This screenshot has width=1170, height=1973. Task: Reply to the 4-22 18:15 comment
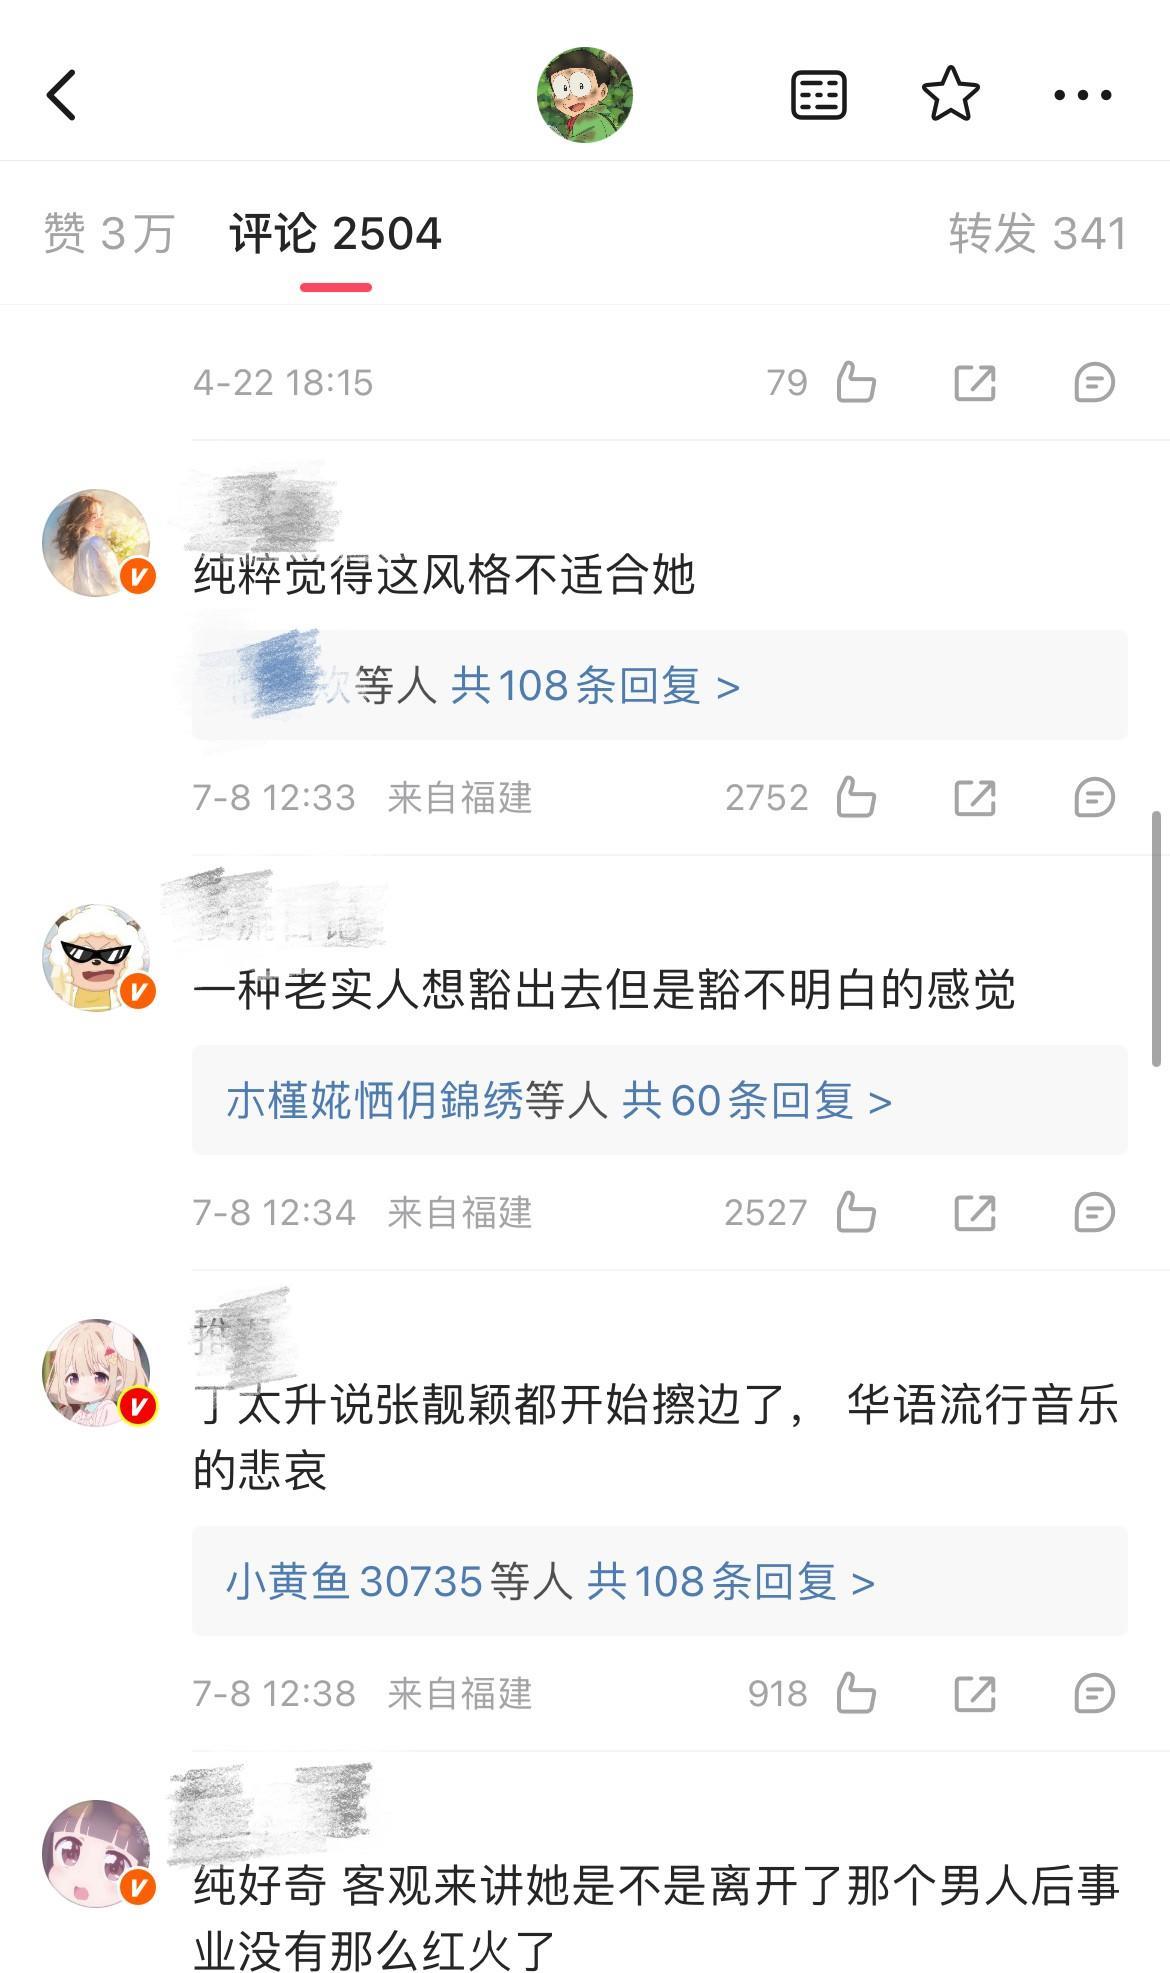tap(1094, 383)
